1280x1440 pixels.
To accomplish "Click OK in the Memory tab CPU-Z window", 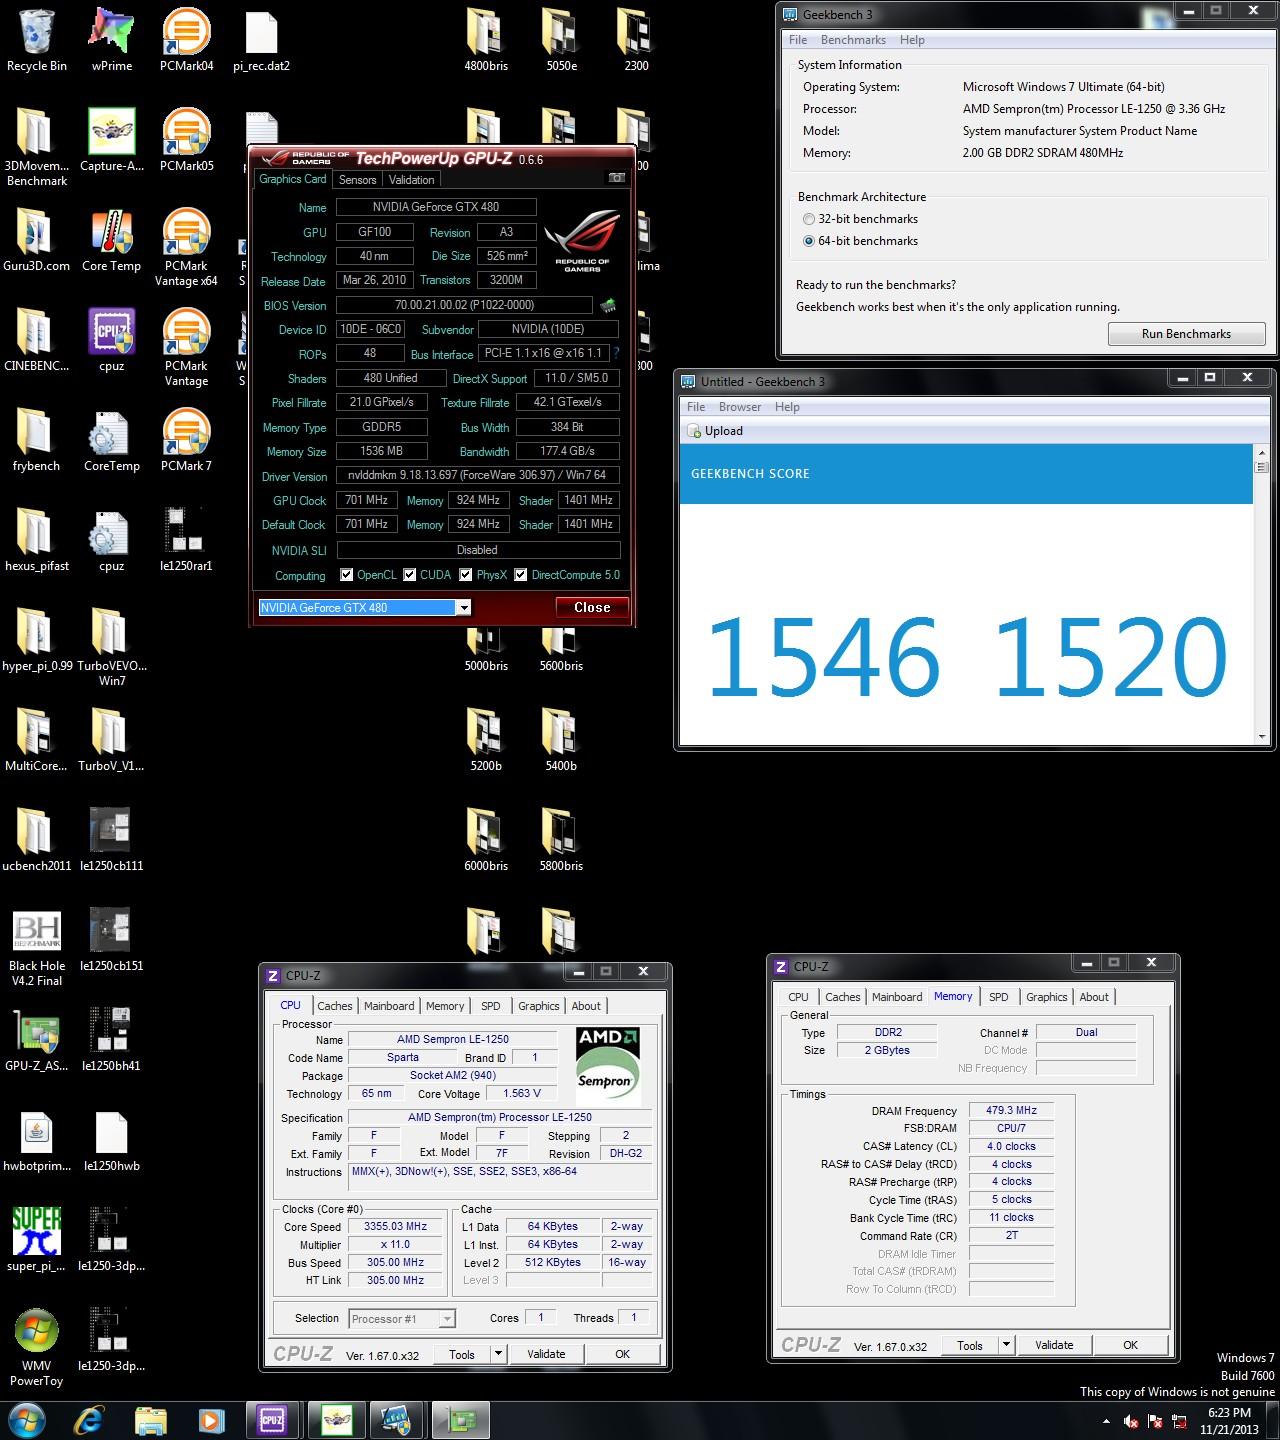I will click(1130, 1345).
